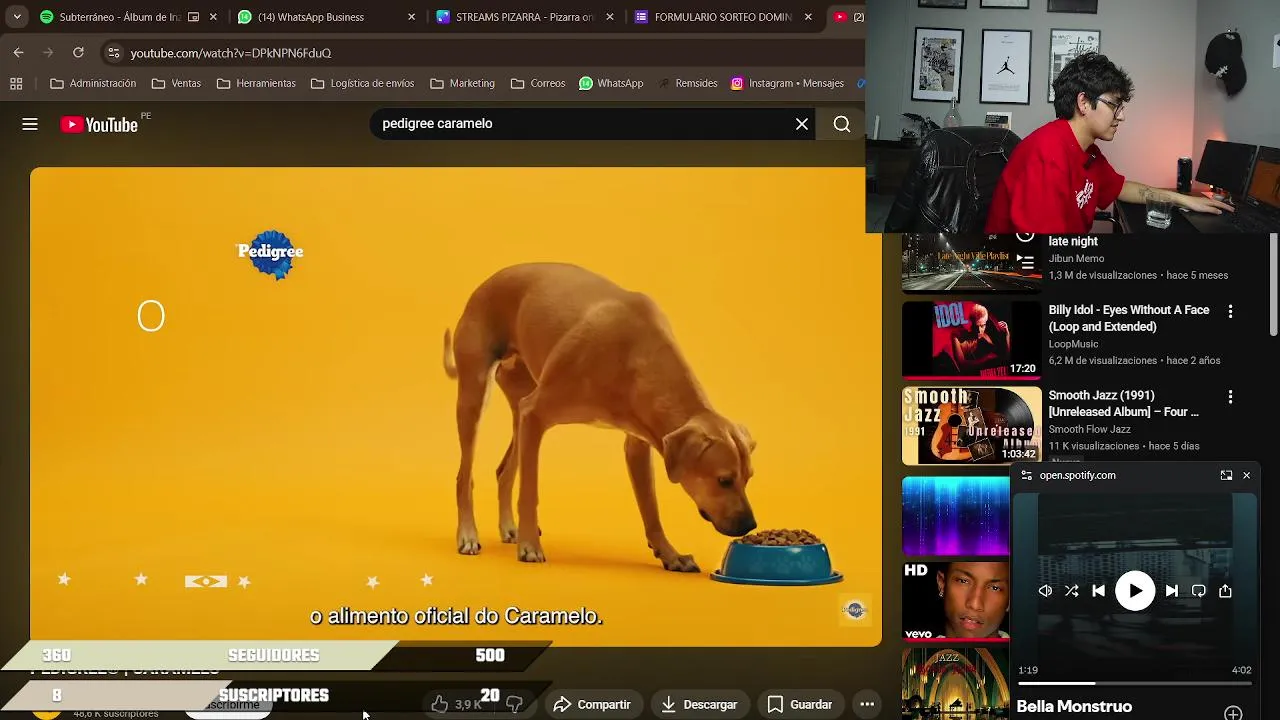Screen dimensions: 1280x720
Task: Return the picture-in-picture to its tab icon
Action: coord(1226,476)
